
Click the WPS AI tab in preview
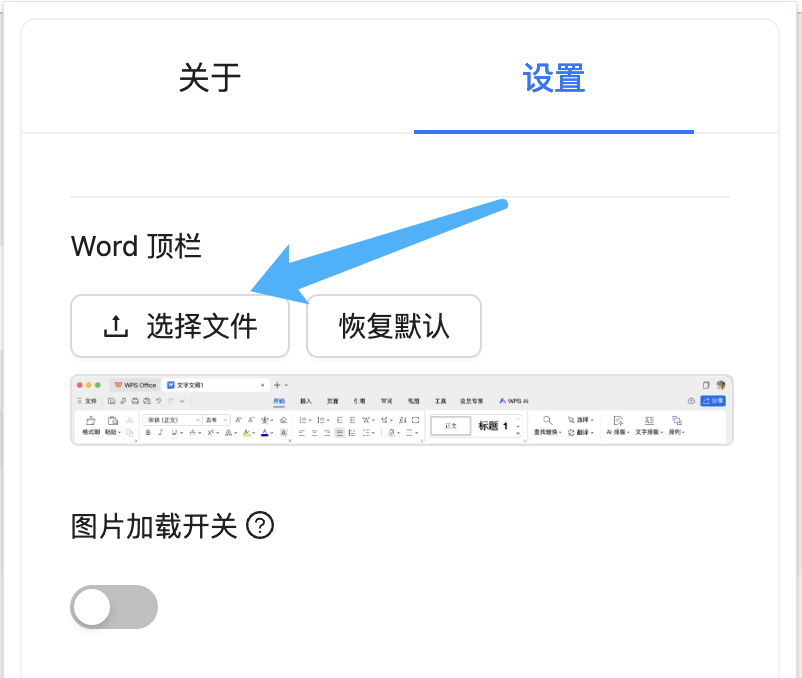tap(514, 401)
